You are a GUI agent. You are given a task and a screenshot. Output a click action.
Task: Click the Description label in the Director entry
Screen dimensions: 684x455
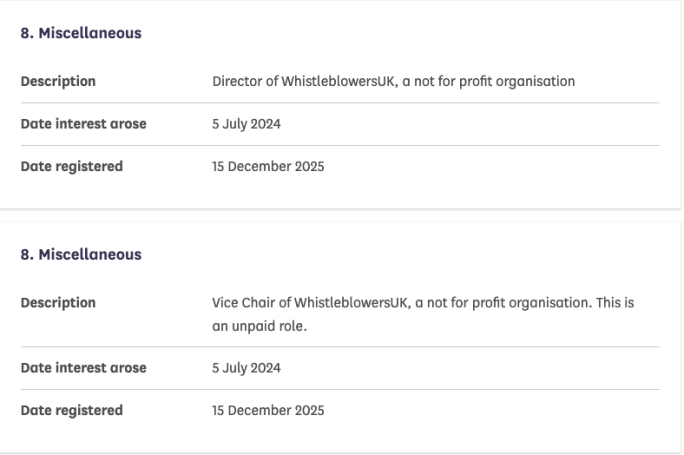tap(59, 81)
